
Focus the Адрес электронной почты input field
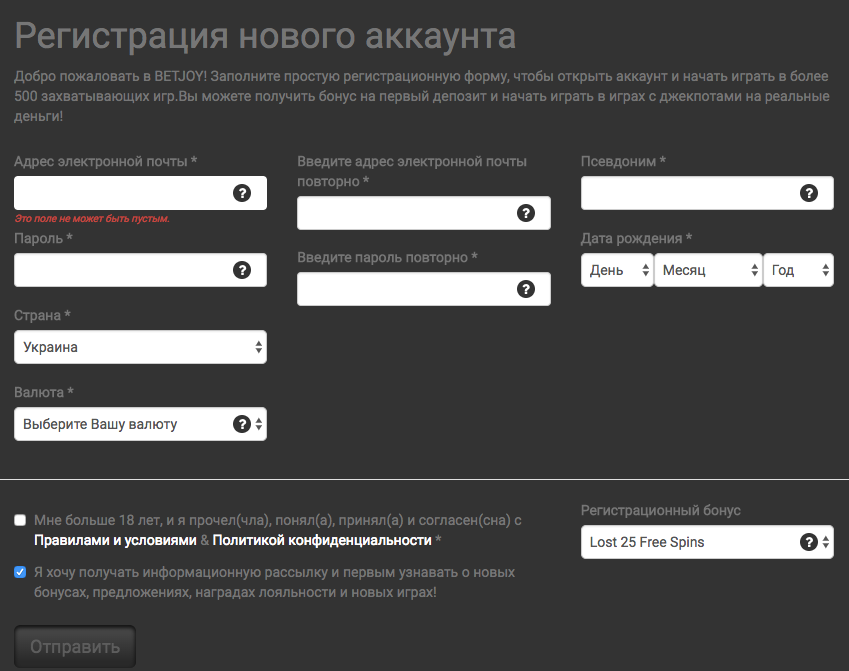tap(140, 193)
